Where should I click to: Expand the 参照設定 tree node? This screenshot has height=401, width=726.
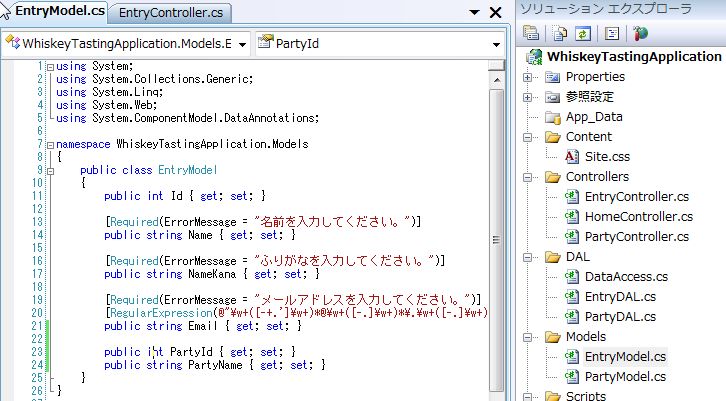527,97
